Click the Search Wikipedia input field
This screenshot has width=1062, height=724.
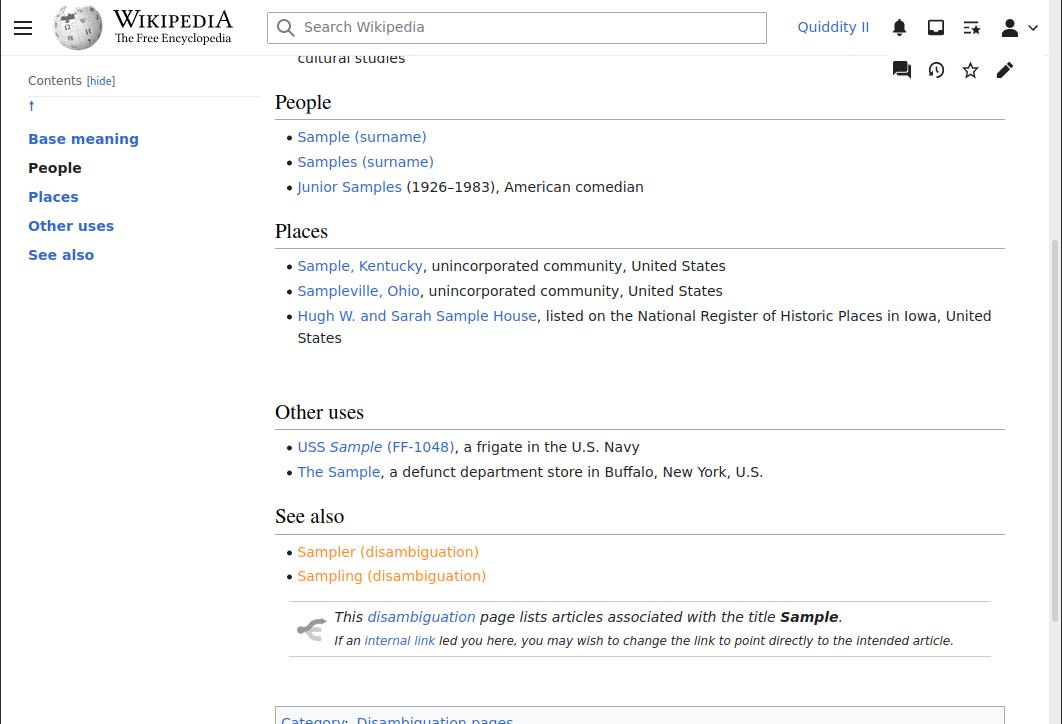click(517, 28)
